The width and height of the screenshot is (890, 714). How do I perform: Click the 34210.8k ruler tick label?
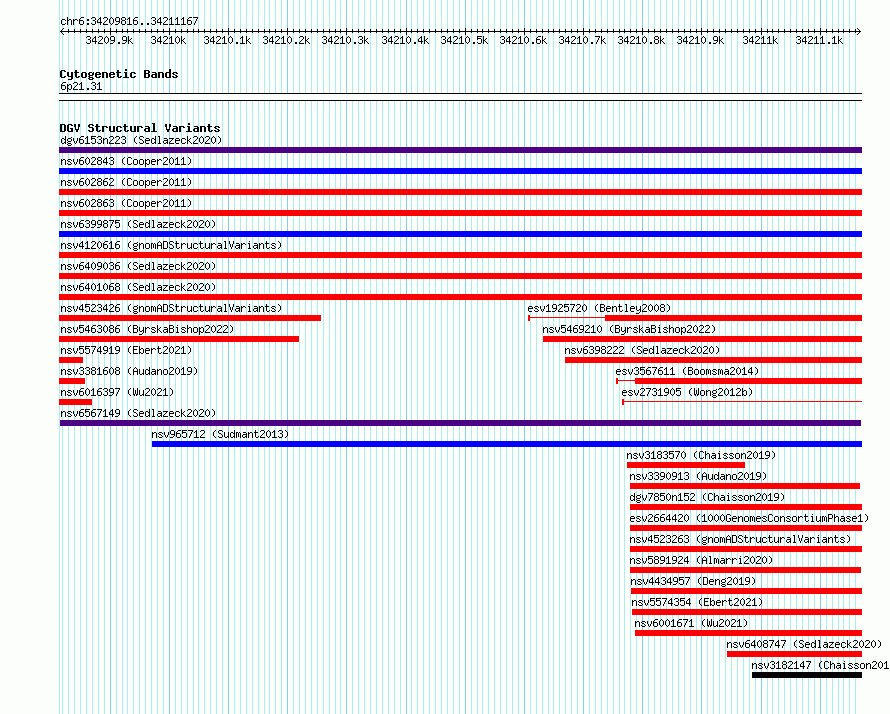pyautogui.click(x=641, y=41)
